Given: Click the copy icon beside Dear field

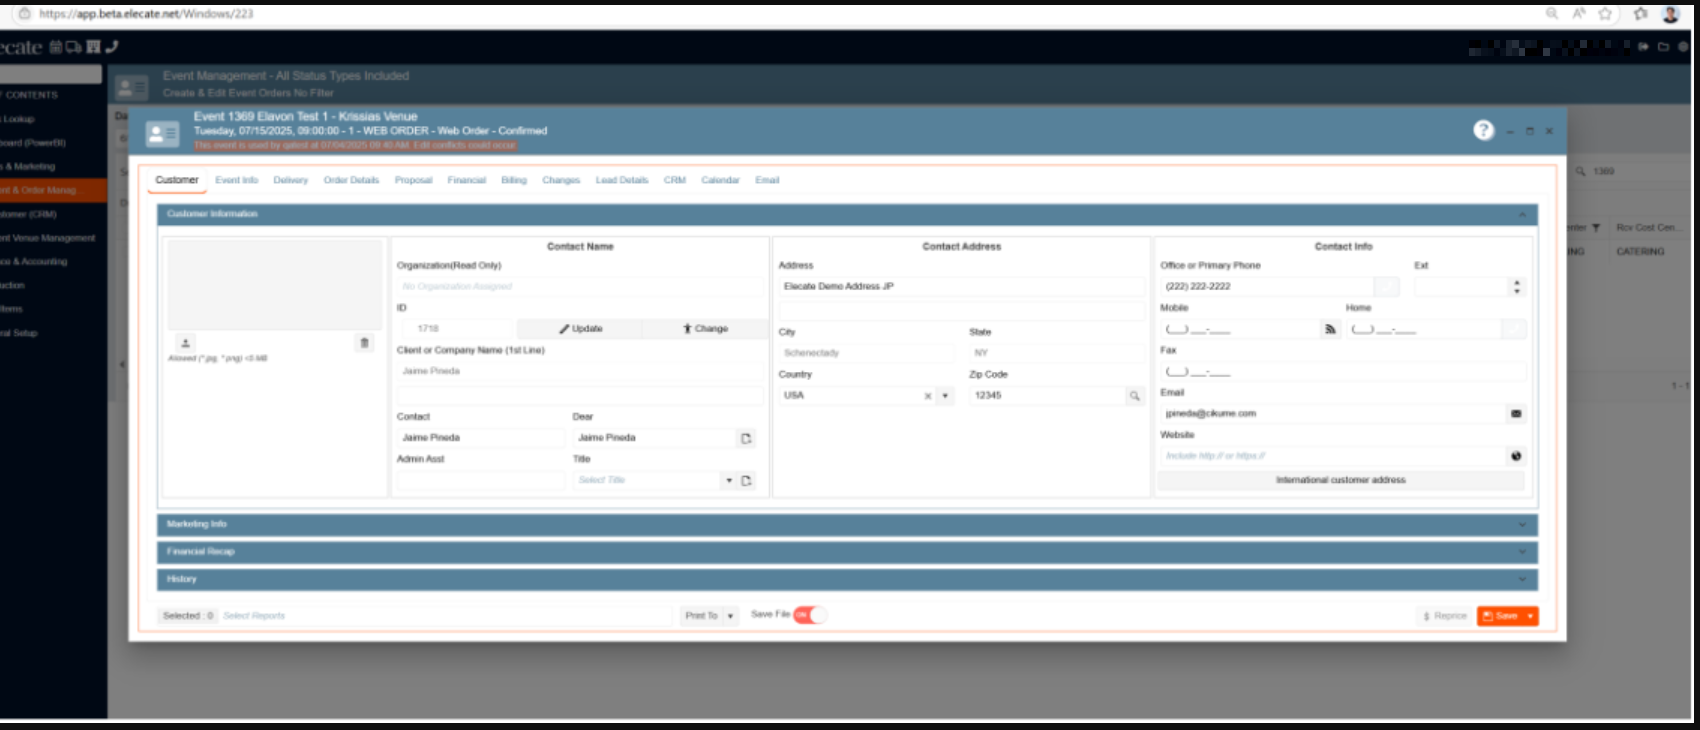Looking at the screenshot, I should click(x=746, y=438).
